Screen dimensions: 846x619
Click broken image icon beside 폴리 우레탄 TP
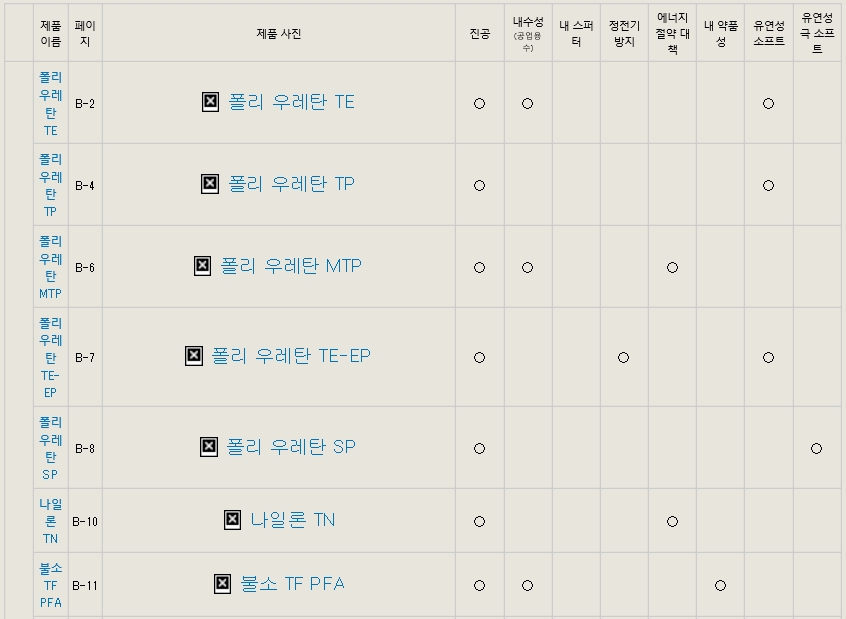click(210, 184)
